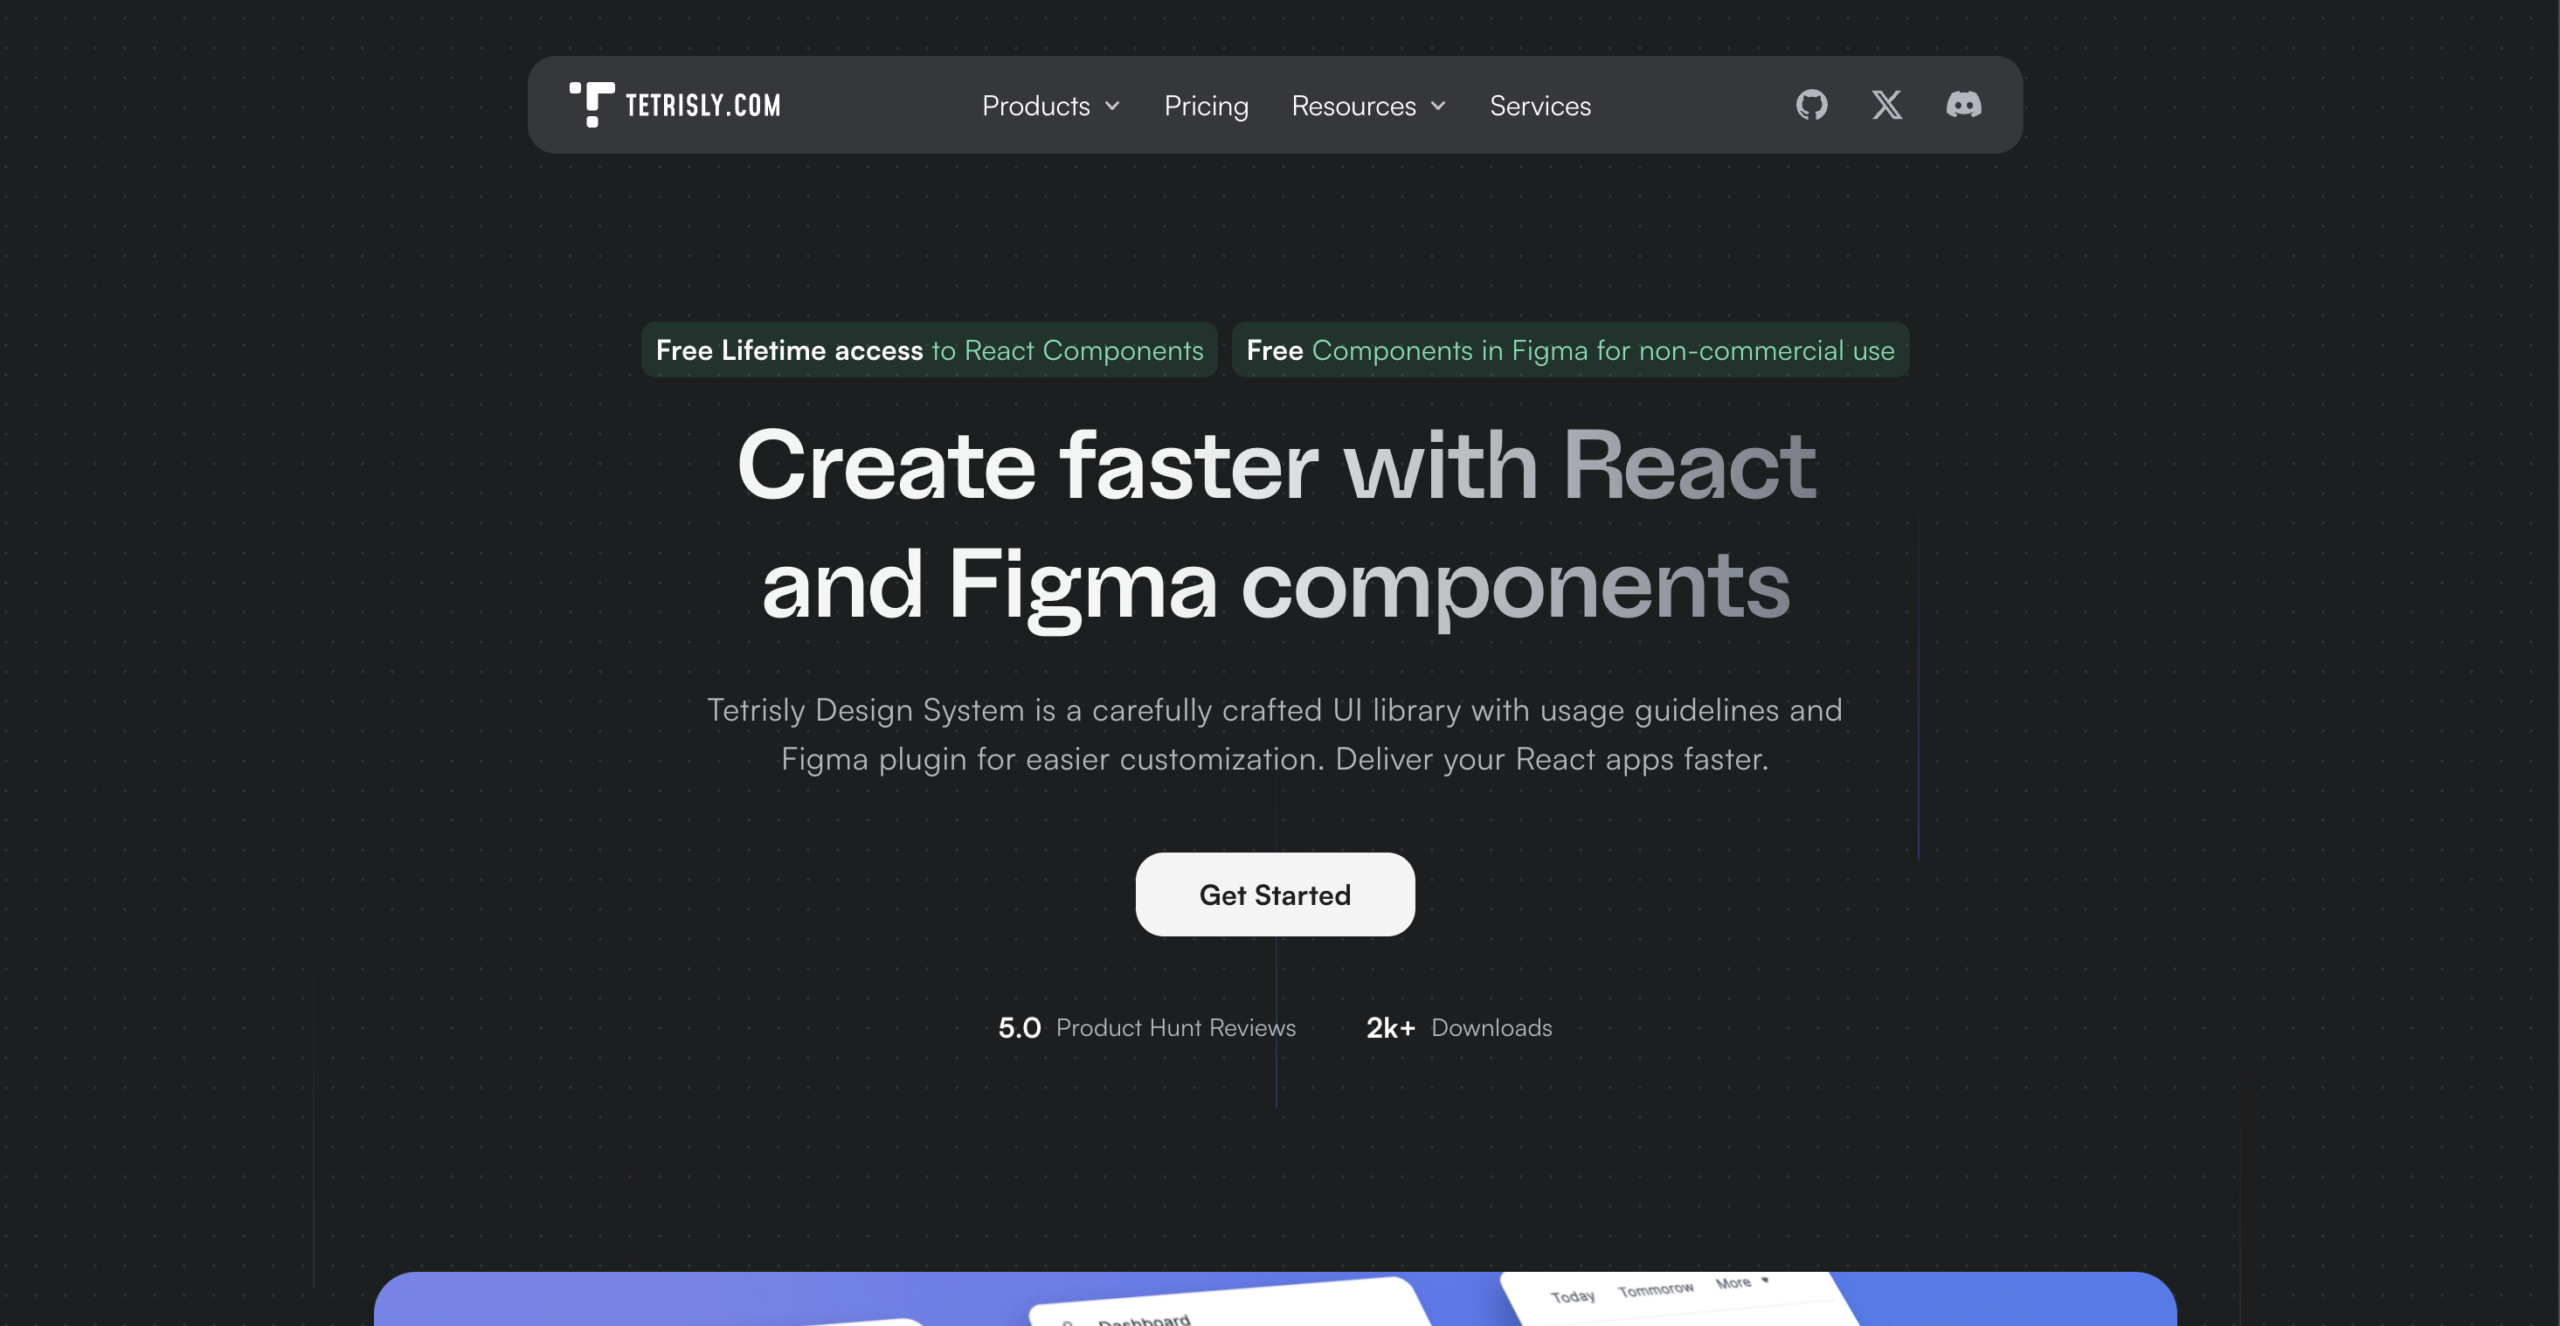Click the Tetrisly Design System description paragraph
Image resolution: width=2560 pixels, height=1326 pixels.
coord(1275,735)
